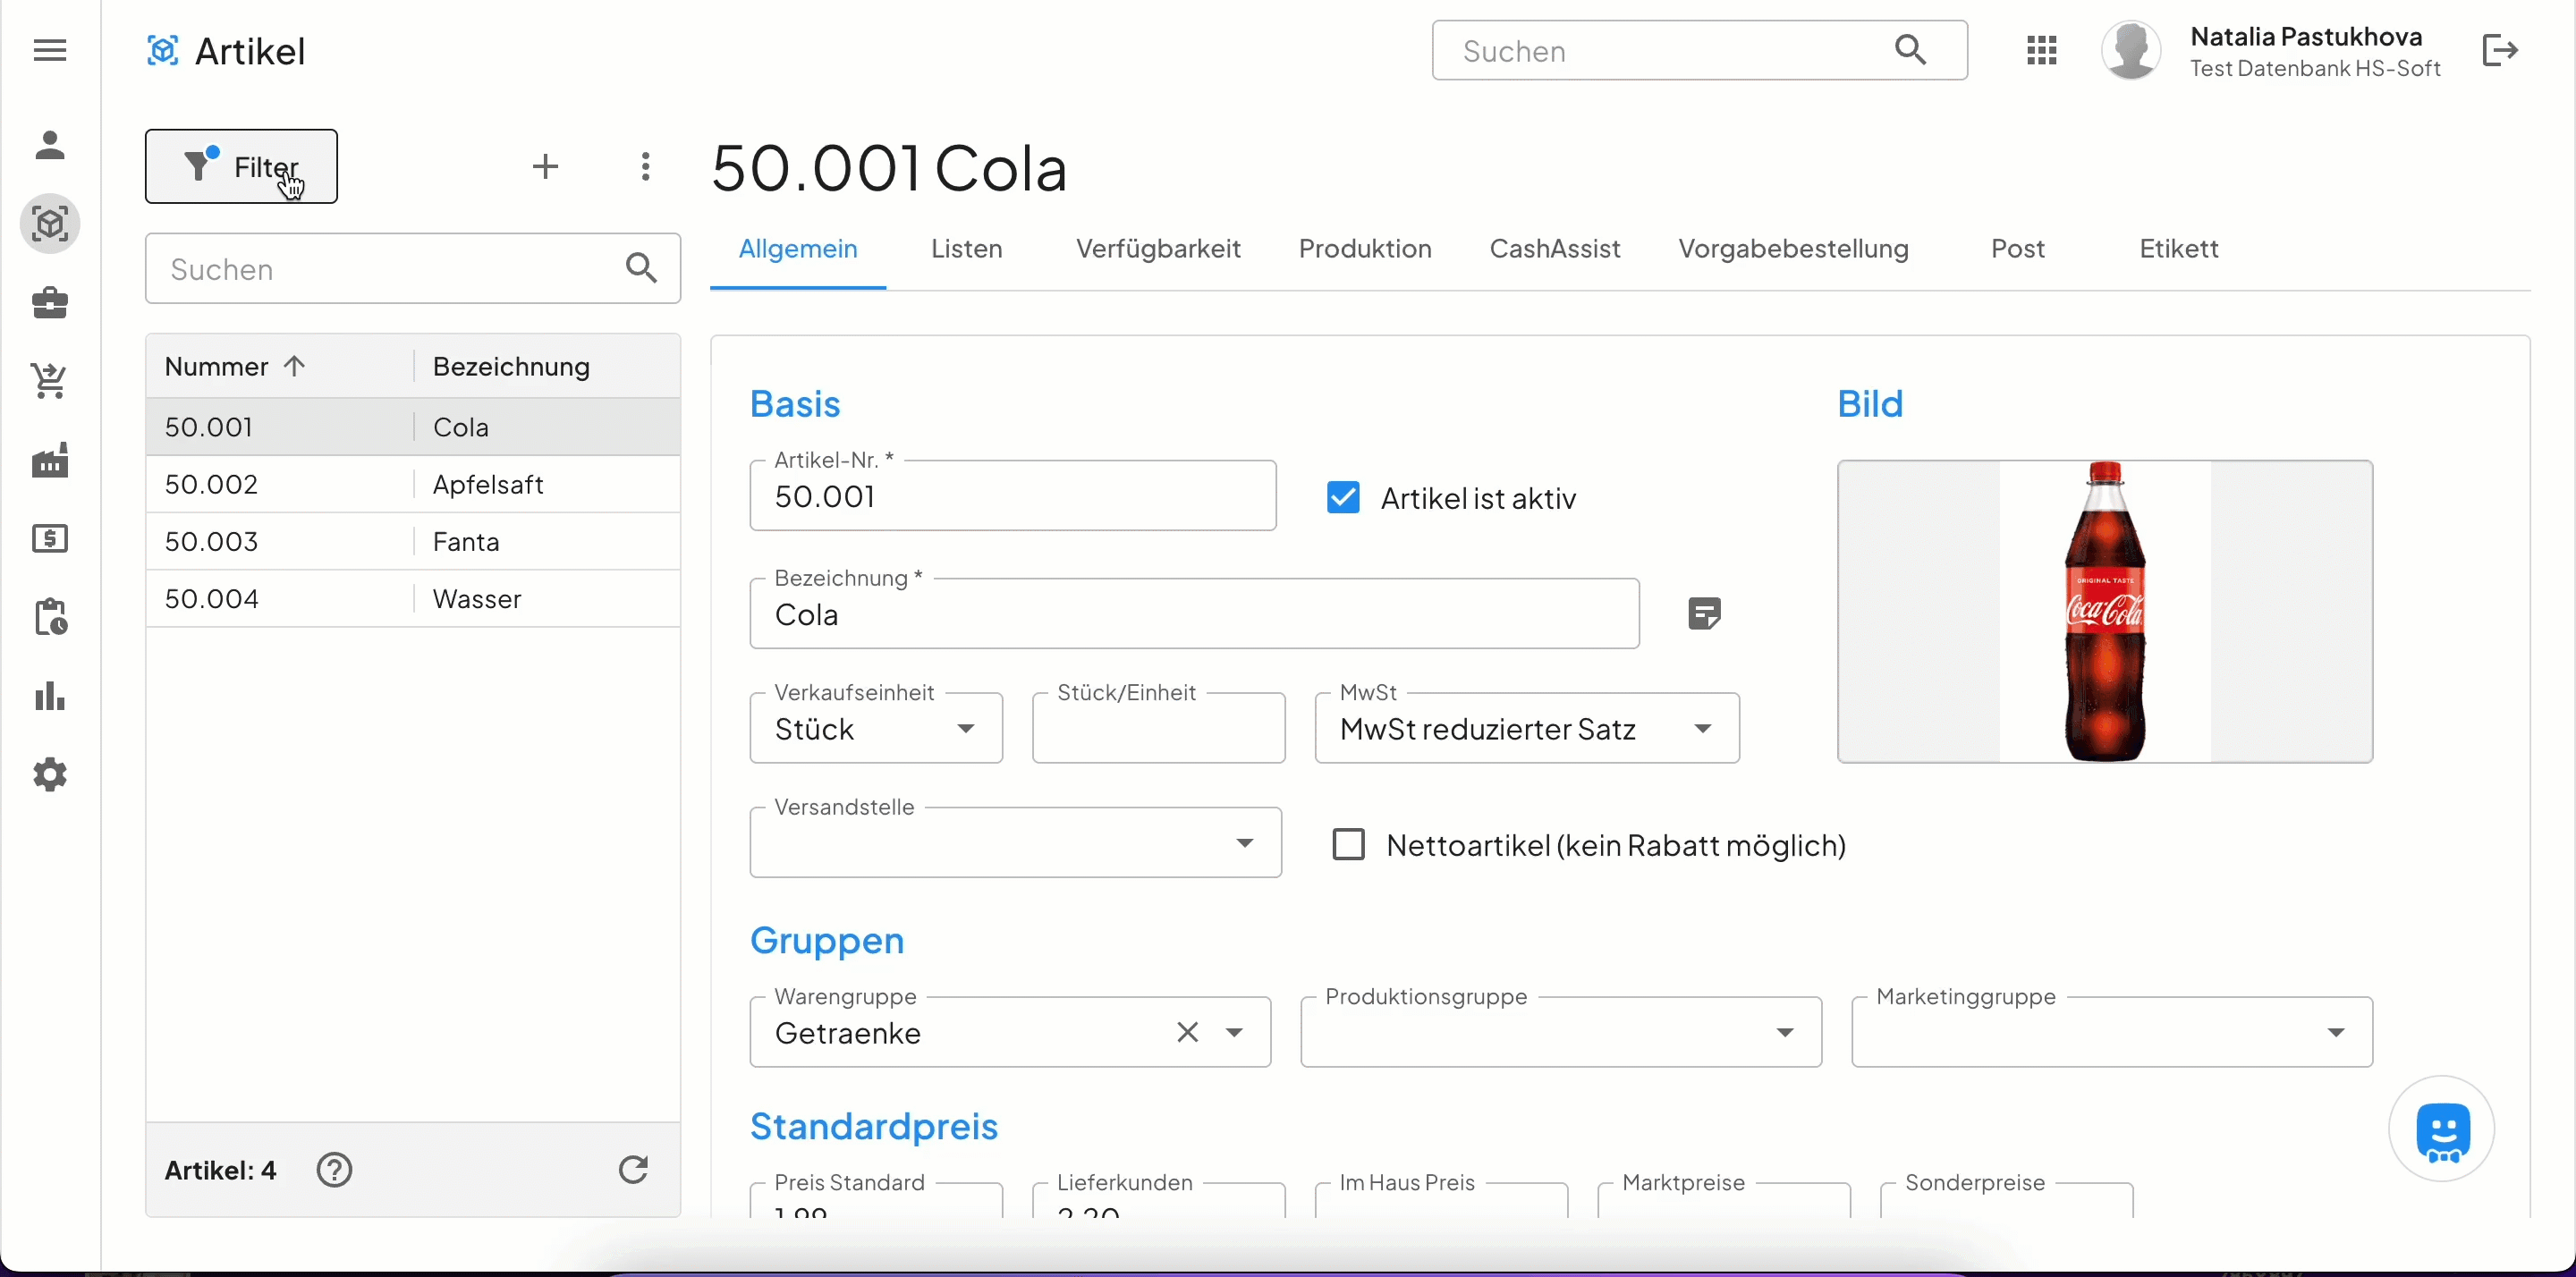Open the clipboard with clock icon
The height and width of the screenshot is (1277, 2576).
pos(49,617)
